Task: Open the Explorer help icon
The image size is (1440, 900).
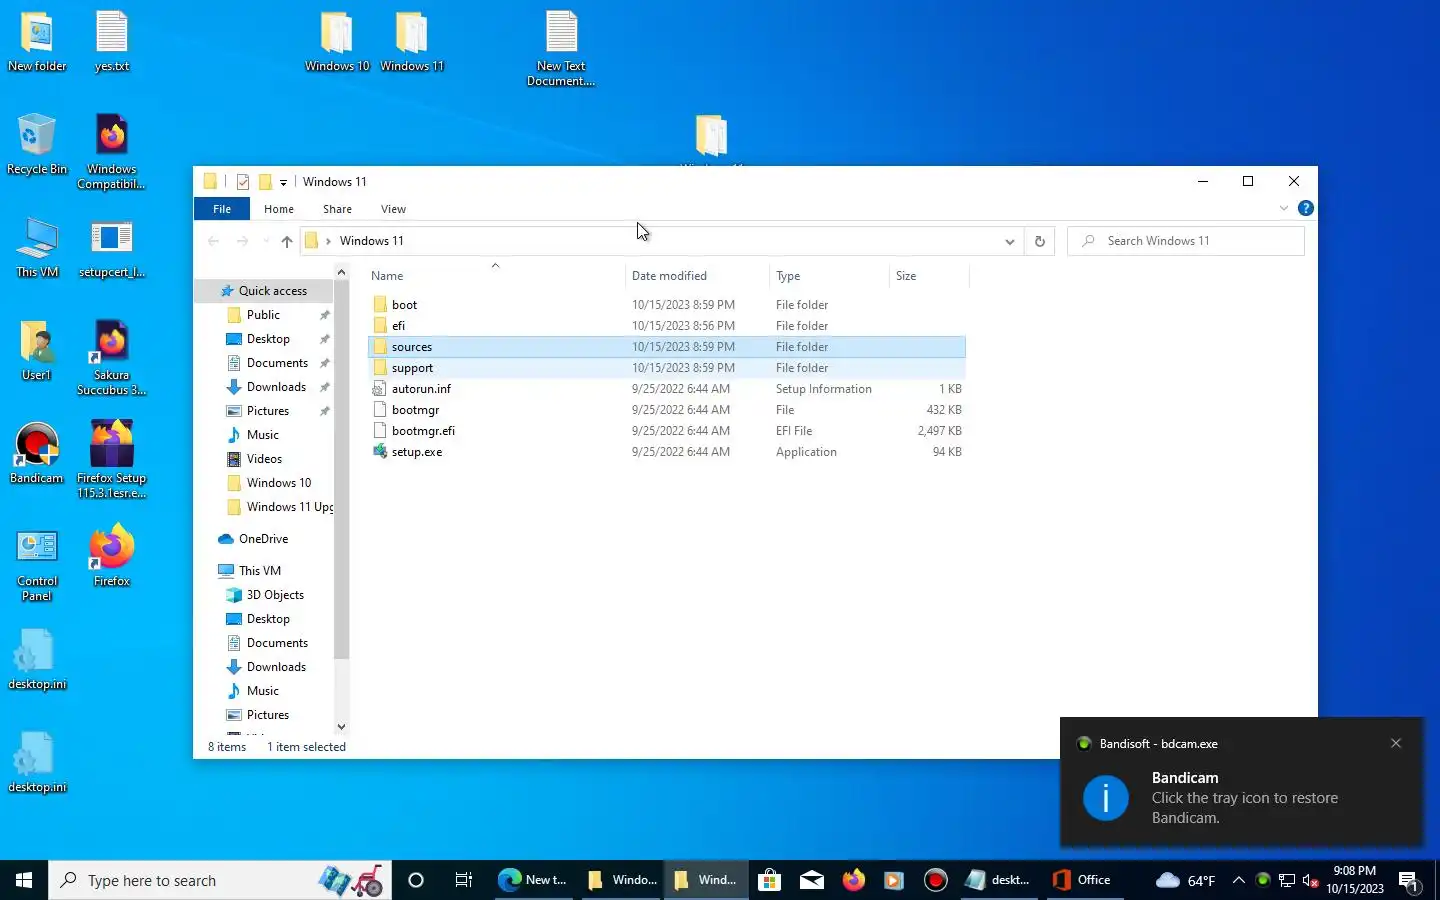Action: (1306, 209)
